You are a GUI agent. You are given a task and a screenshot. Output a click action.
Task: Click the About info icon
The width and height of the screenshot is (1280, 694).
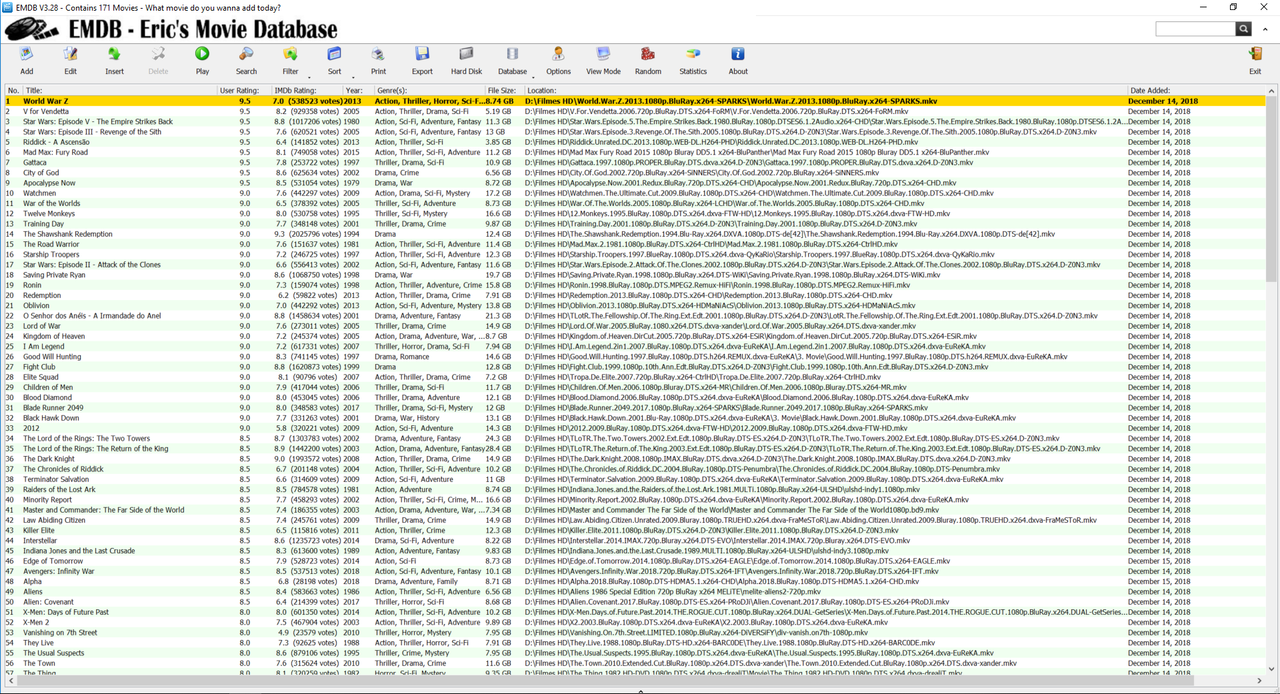pos(737,54)
